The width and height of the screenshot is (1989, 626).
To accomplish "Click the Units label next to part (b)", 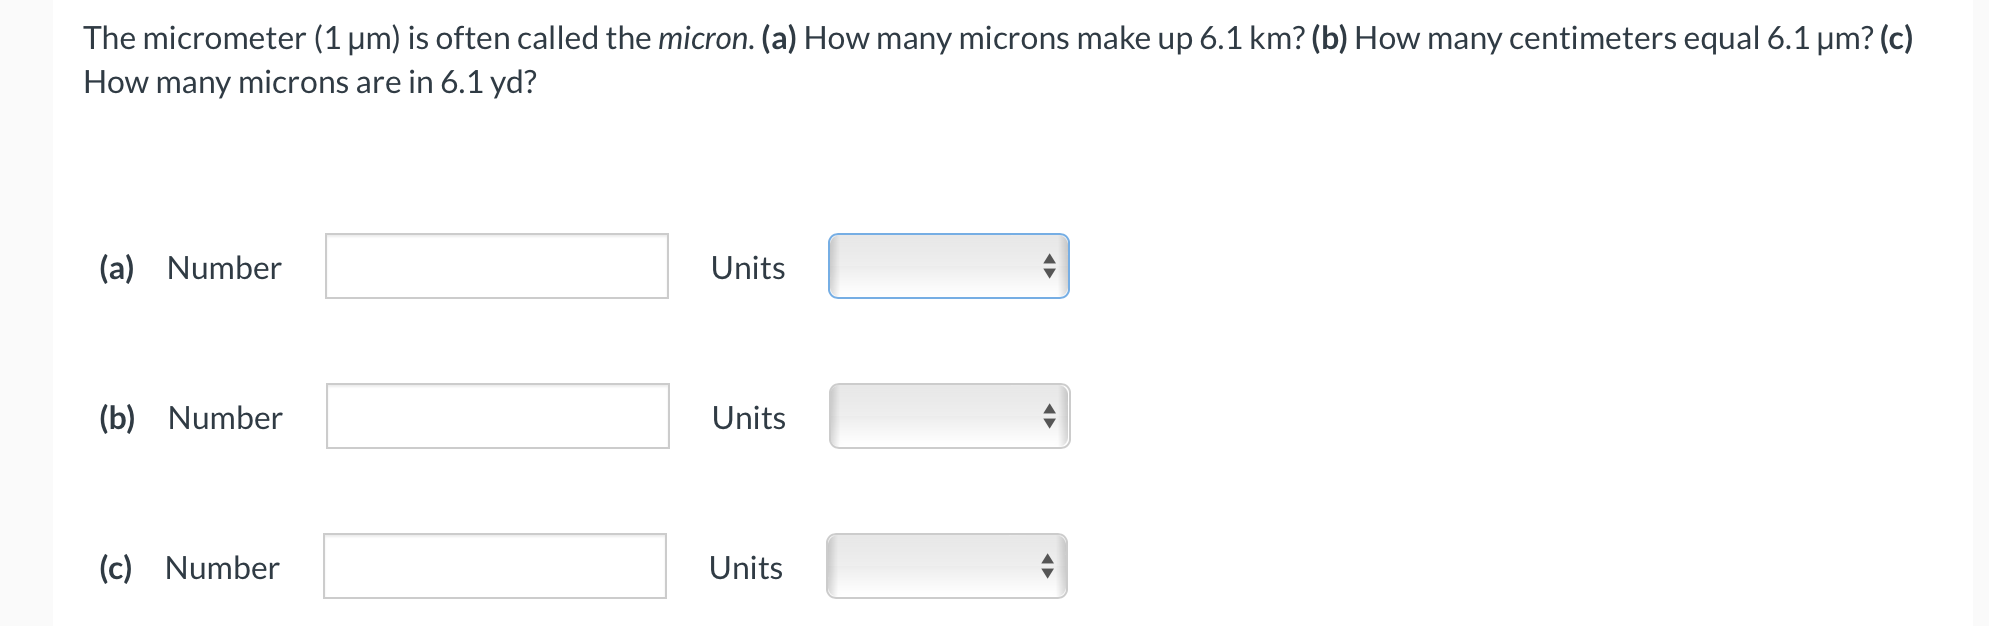I will (x=746, y=419).
